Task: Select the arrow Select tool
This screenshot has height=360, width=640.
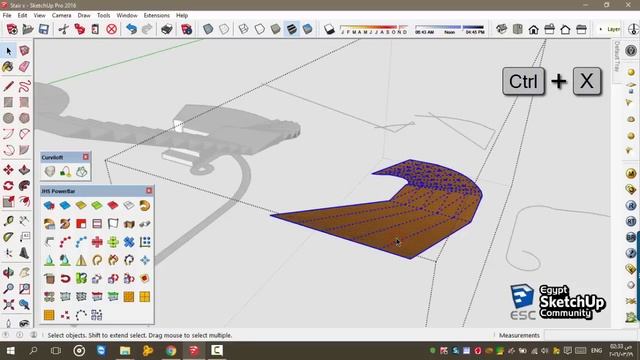Action: [9, 51]
